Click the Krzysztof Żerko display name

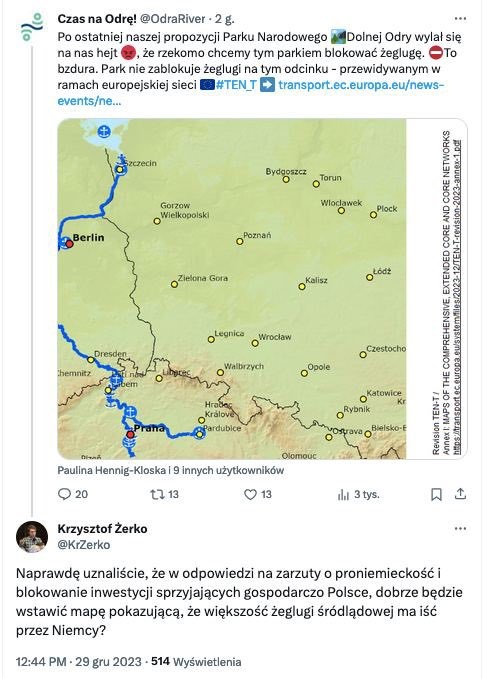point(102,529)
